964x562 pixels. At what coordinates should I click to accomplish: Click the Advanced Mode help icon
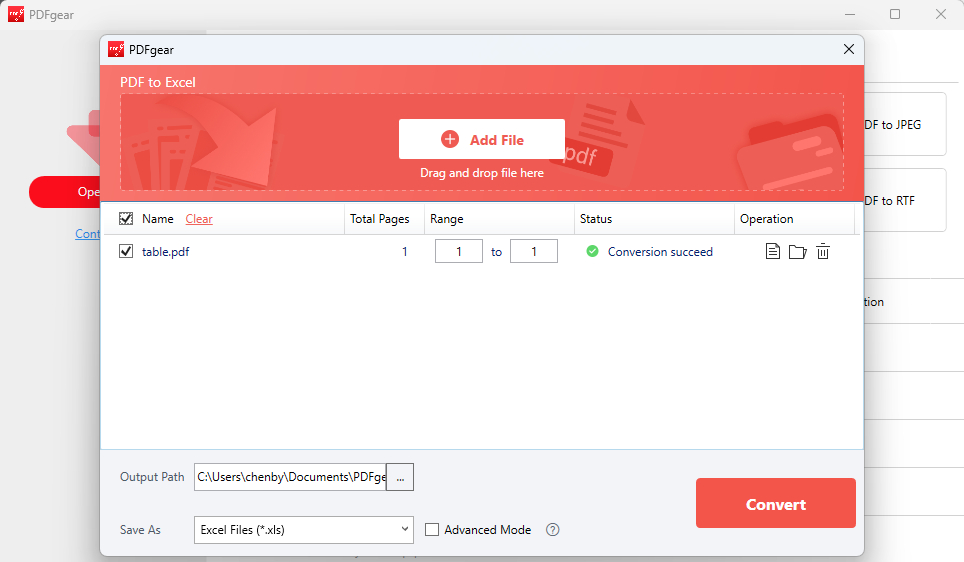553,529
